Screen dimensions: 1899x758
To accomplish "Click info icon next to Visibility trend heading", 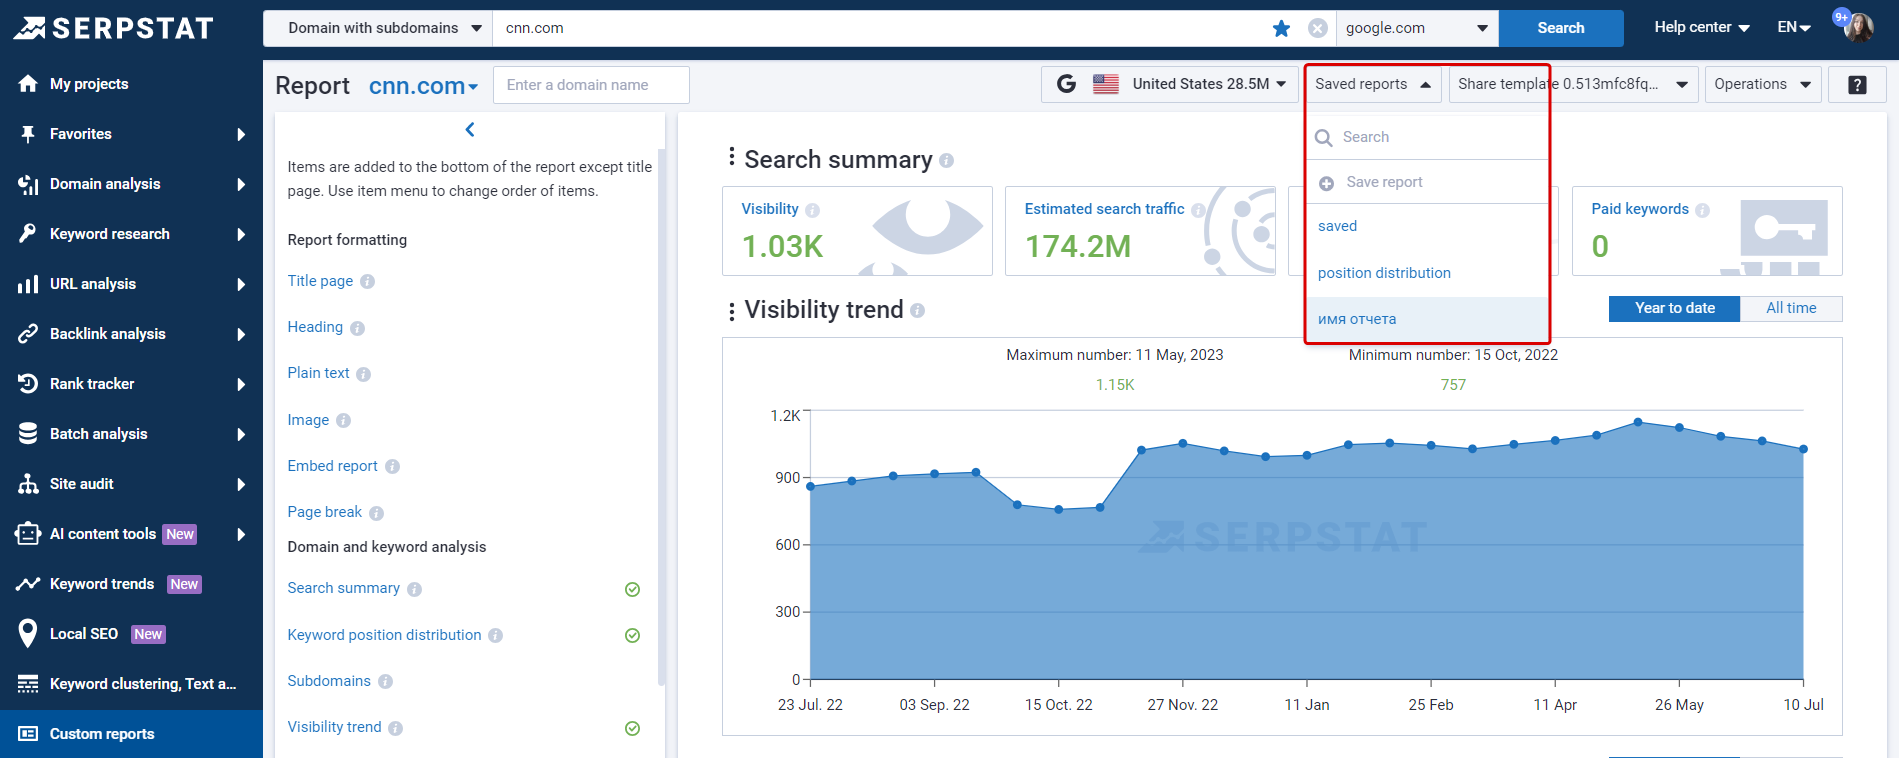I will click(x=917, y=311).
